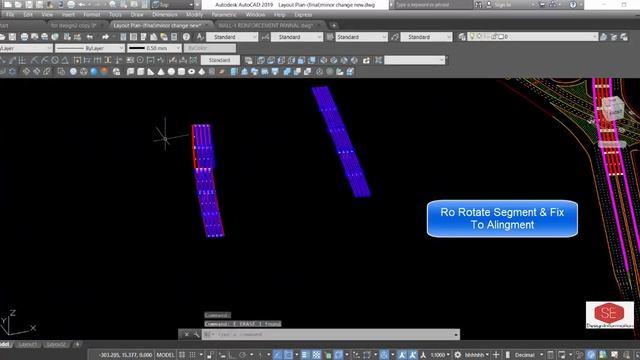The height and width of the screenshot is (360, 640).
Task: Switch to the Layout1 tab
Action: 27,345
